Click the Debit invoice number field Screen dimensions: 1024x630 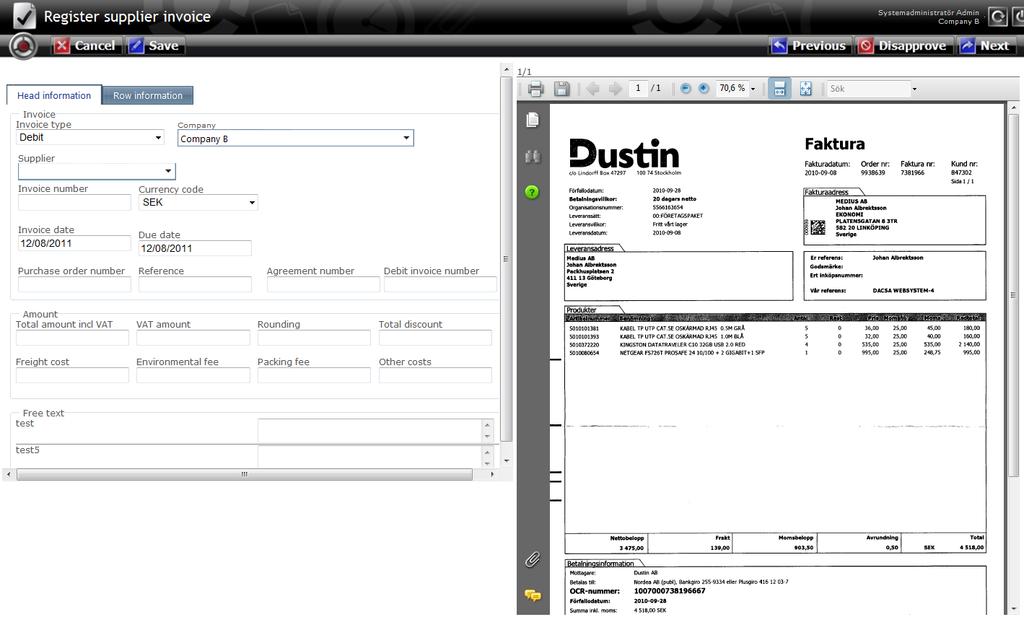(x=440, y=284)
